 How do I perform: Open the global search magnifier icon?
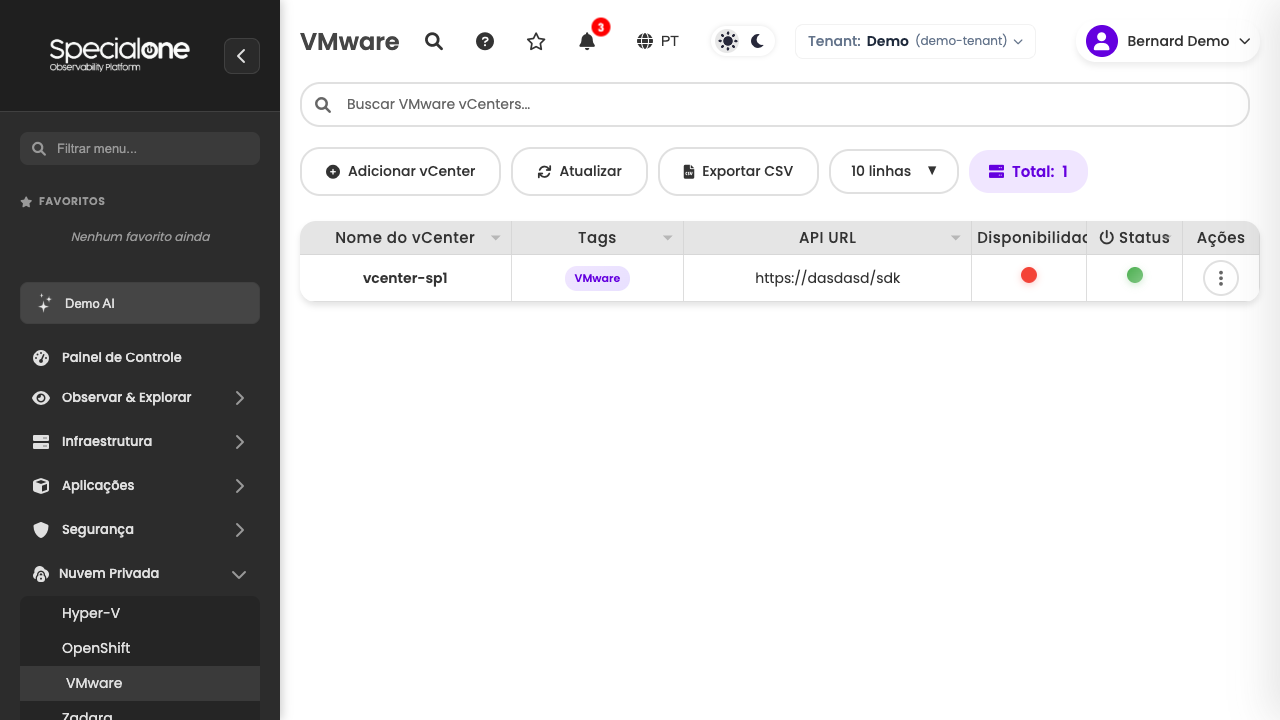[433, 41]
